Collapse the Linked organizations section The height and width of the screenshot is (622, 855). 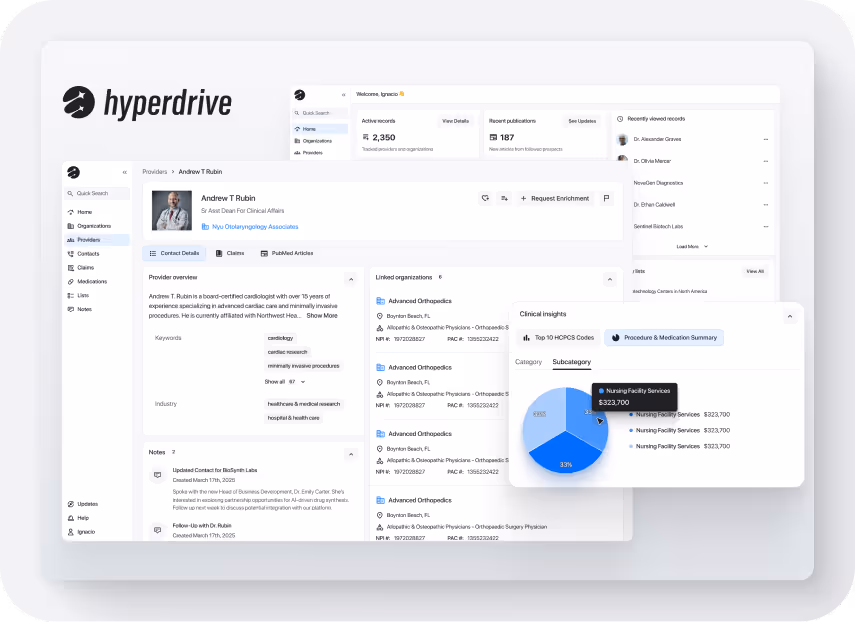[x=610, y=280]
